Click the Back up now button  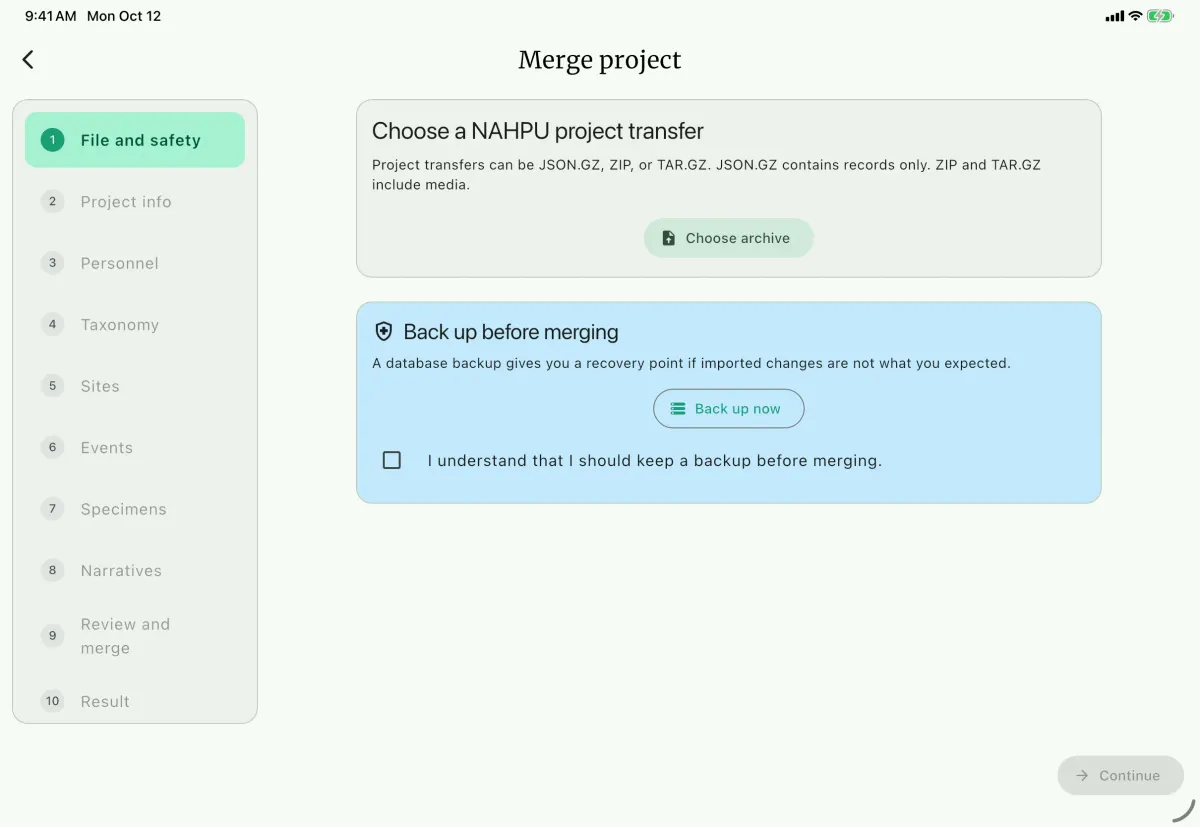728,409
